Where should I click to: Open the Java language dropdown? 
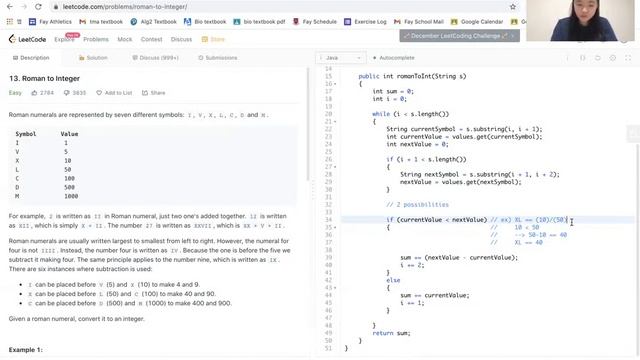tap(340, 58)
